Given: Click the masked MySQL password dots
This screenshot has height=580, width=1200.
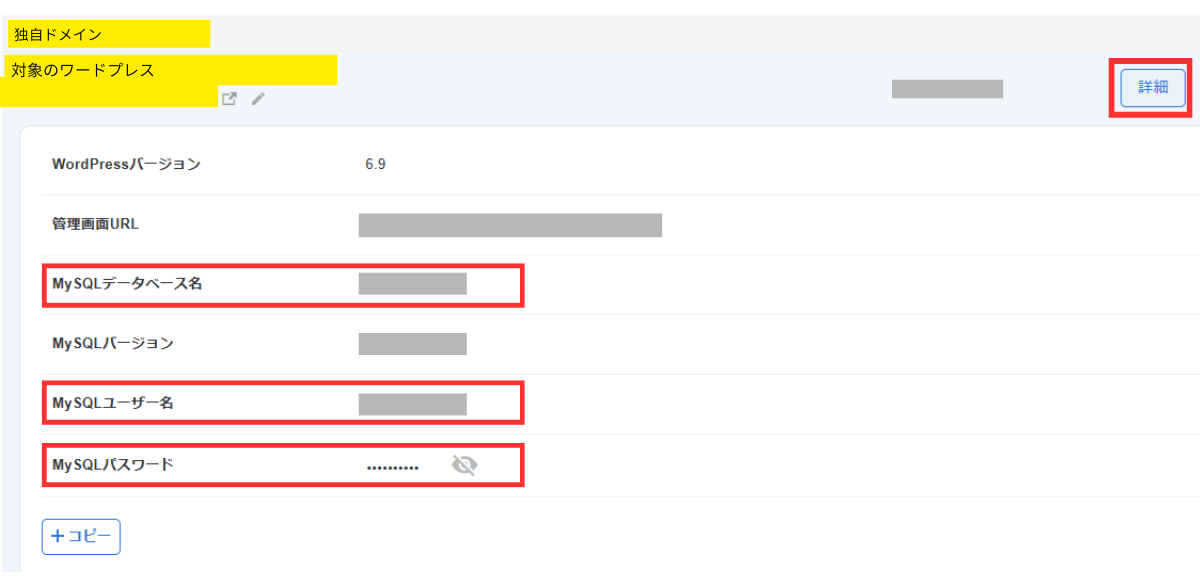Looking at the screenshot, I should (393, 467).
